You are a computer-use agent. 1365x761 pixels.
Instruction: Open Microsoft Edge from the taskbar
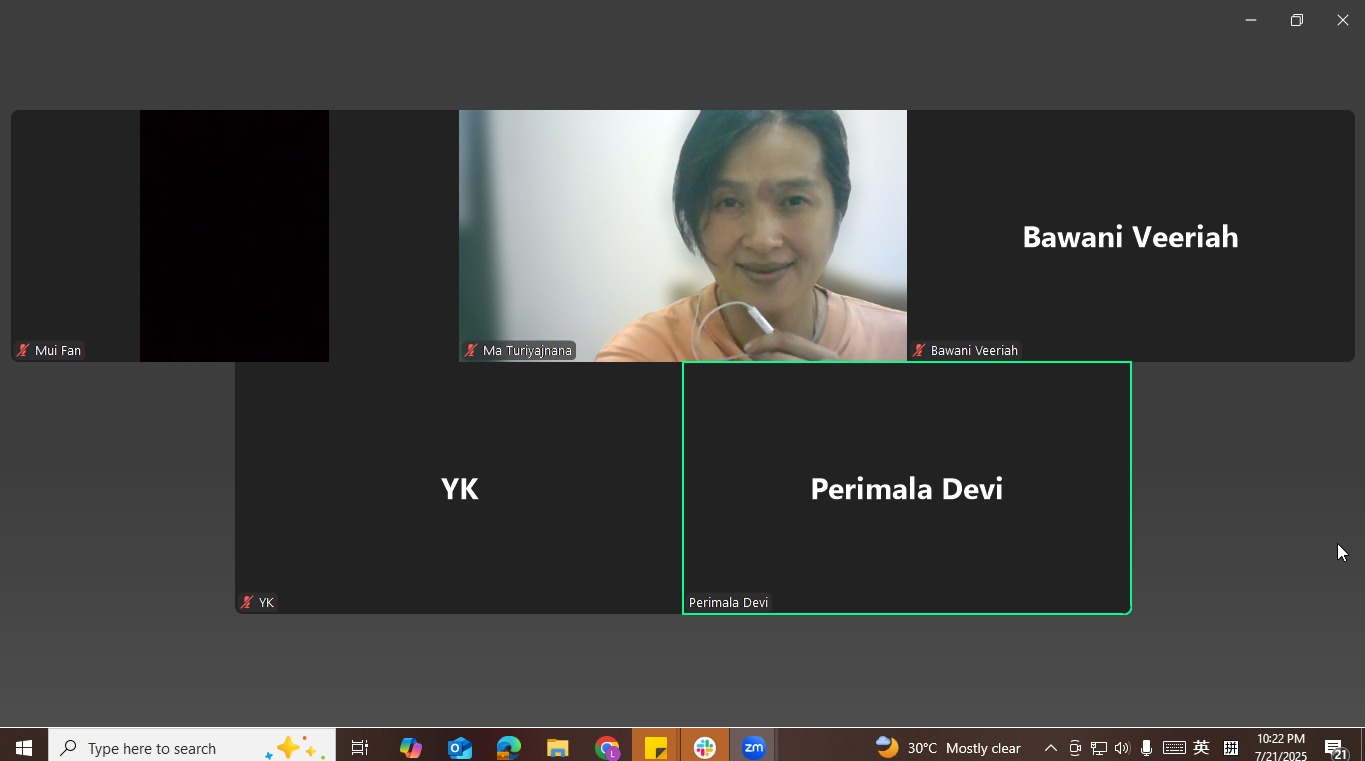pyautogui.click(x=508, y=747)
